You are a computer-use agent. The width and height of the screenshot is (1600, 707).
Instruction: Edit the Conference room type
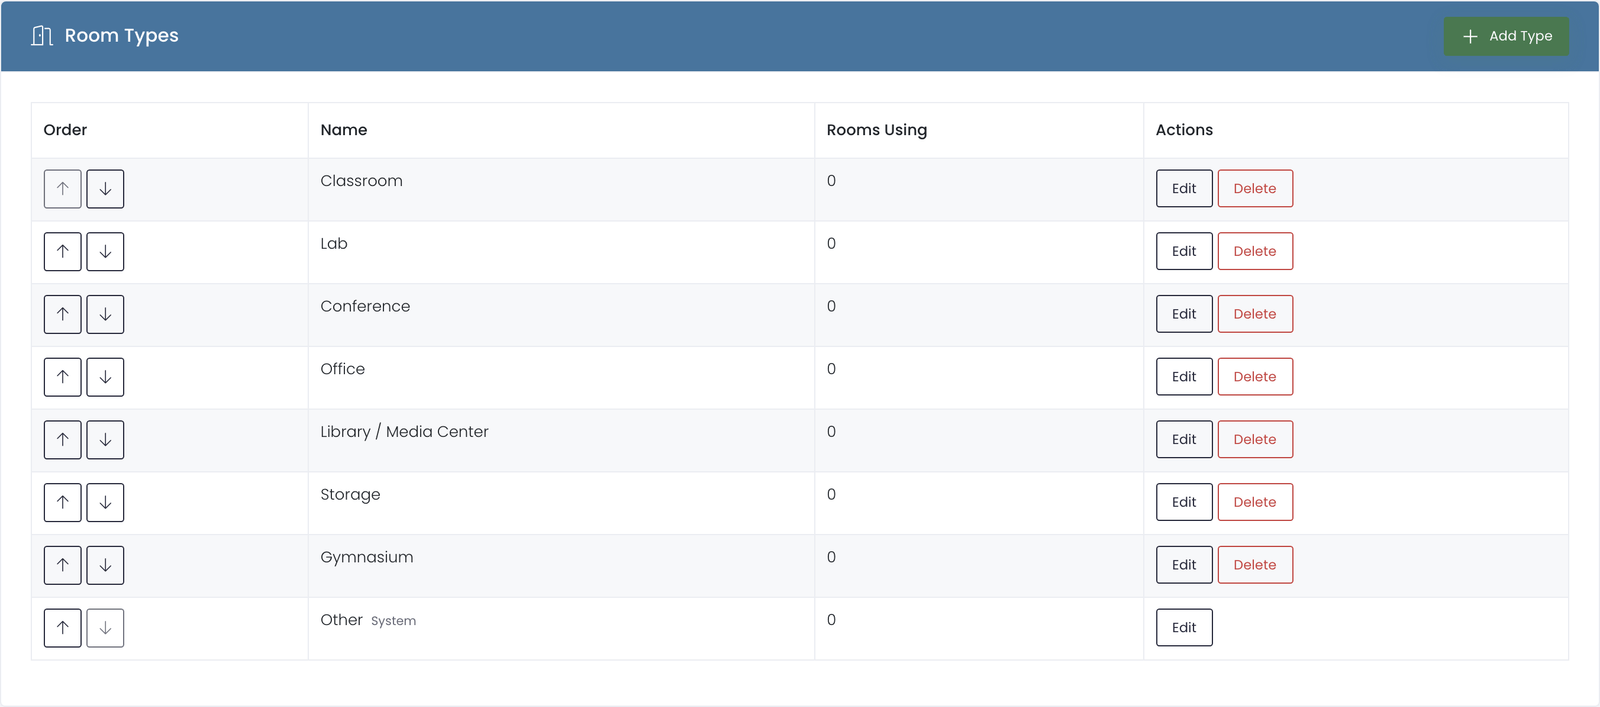coord(1184,314)
